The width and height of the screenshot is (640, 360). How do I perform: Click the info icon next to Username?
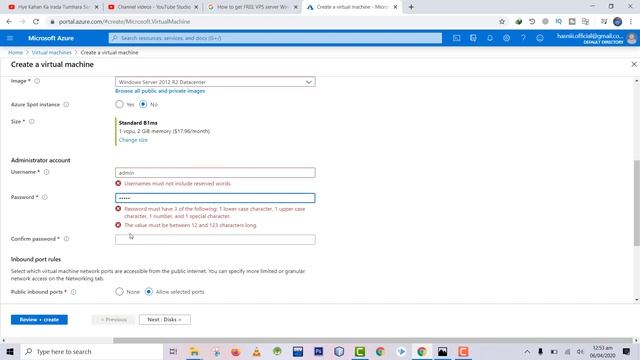(47, 172)
